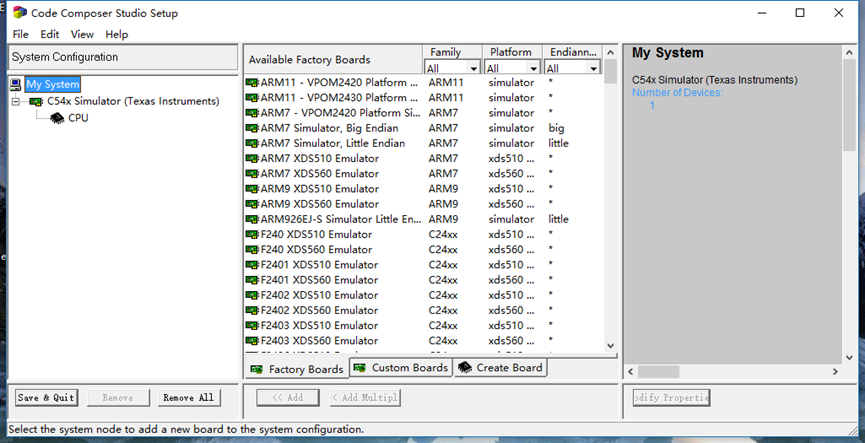
Task: Click board icon of F2403 XDS510 Emulator
Action: tap(252, 325)
